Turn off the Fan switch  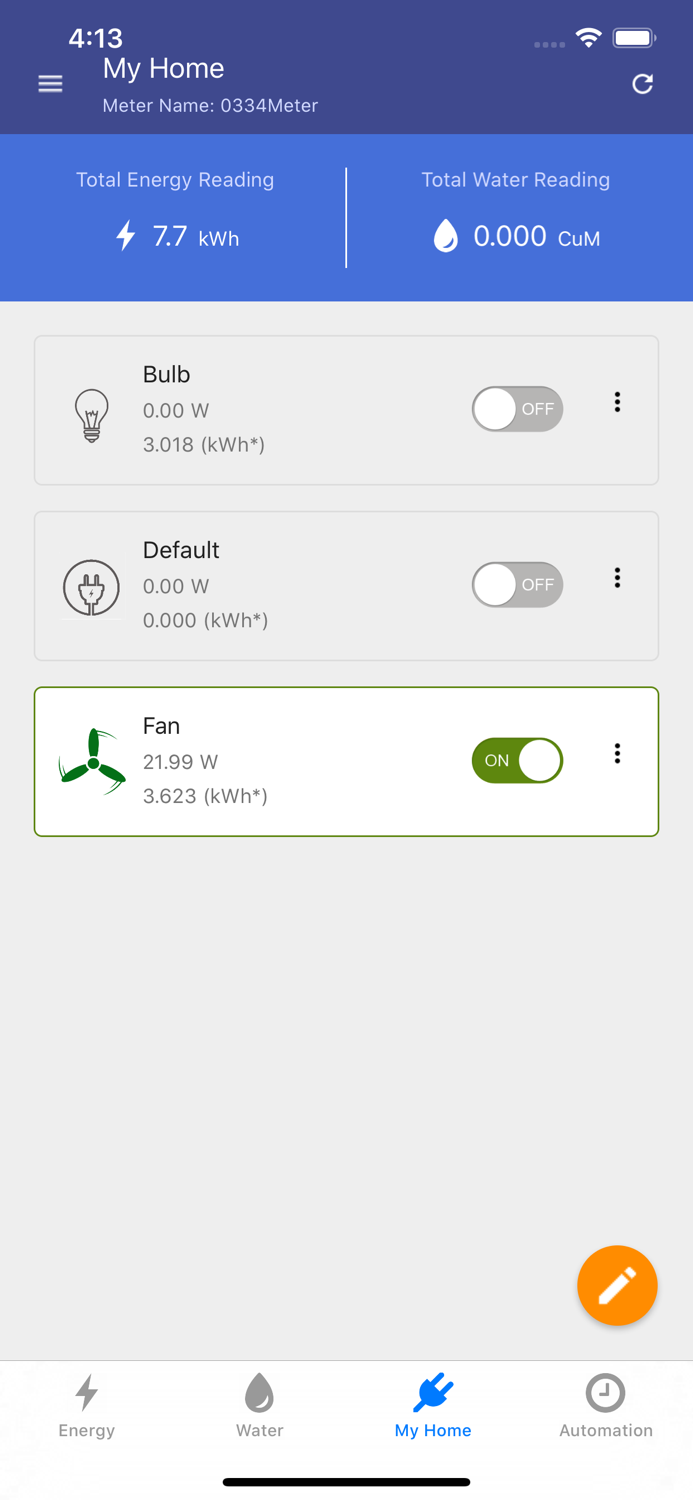click(x=517, y=760)
